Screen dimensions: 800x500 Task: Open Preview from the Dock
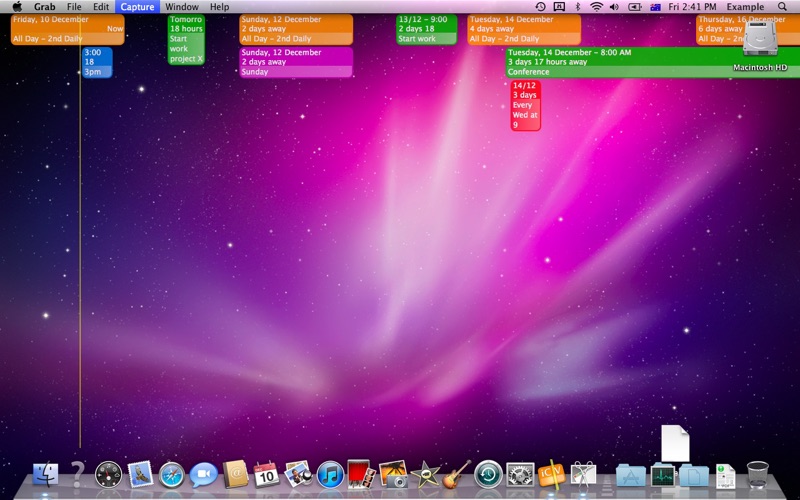(x=298, y=474)
